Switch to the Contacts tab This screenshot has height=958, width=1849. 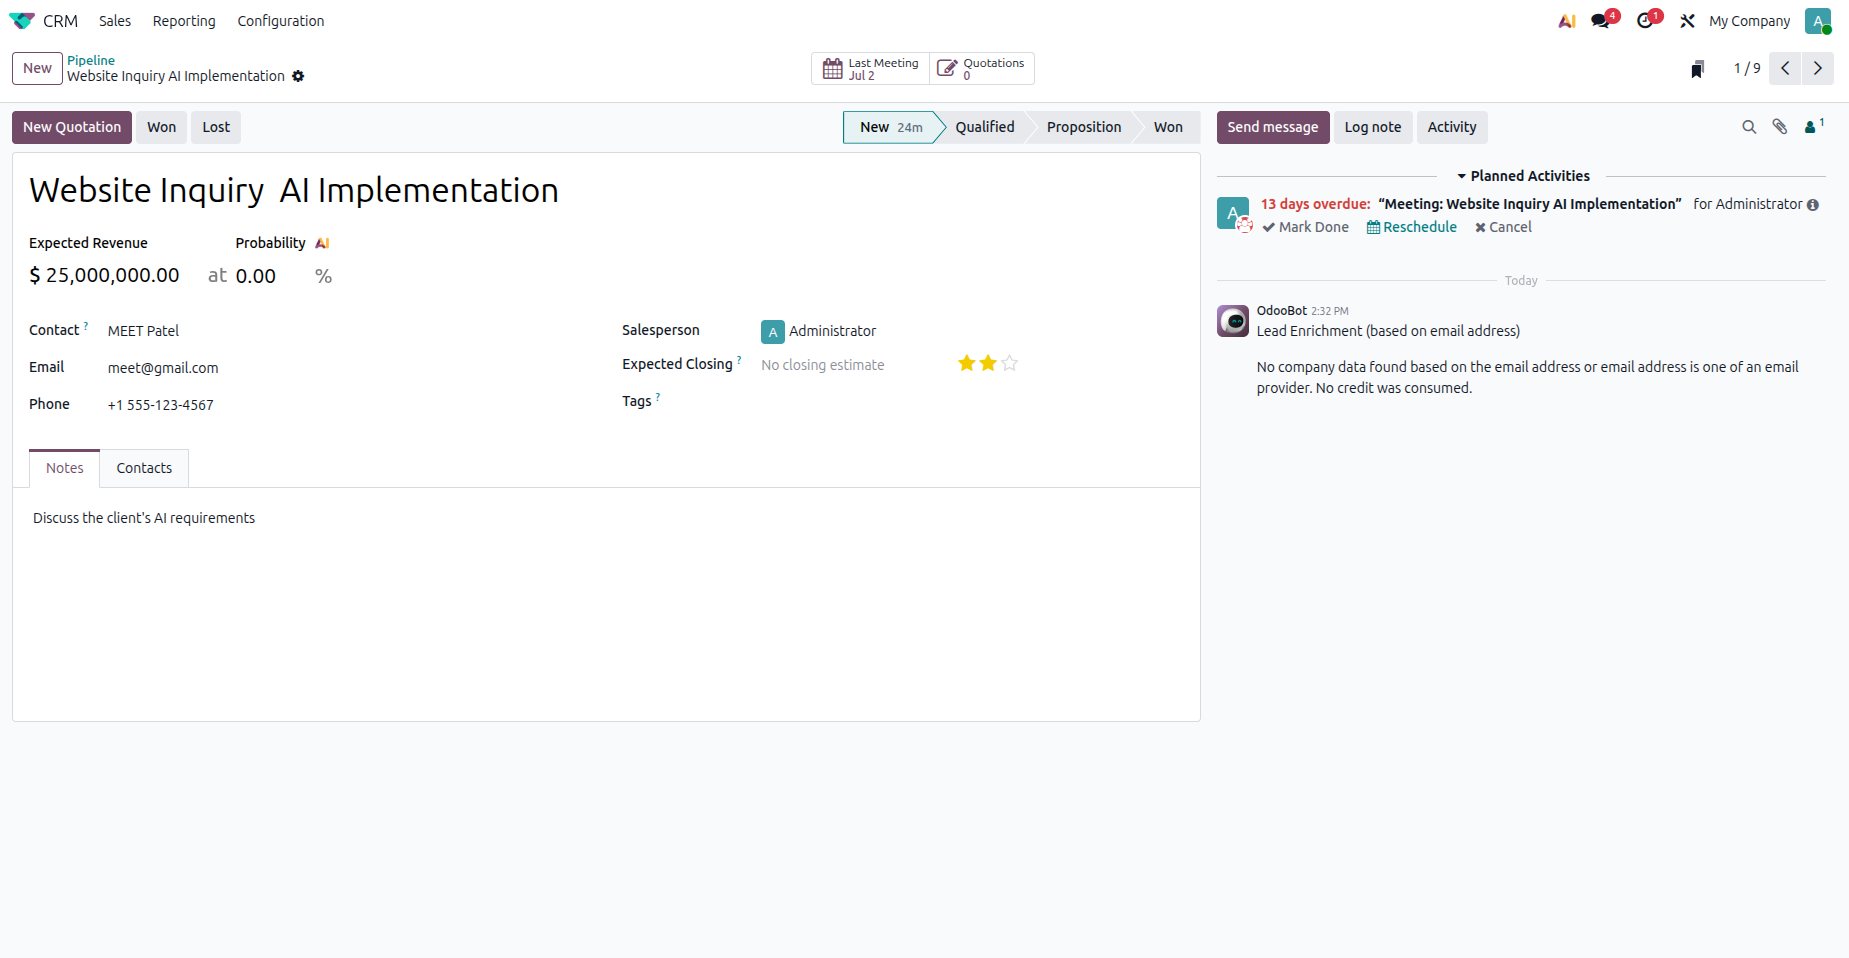click(x=144, y=468)
